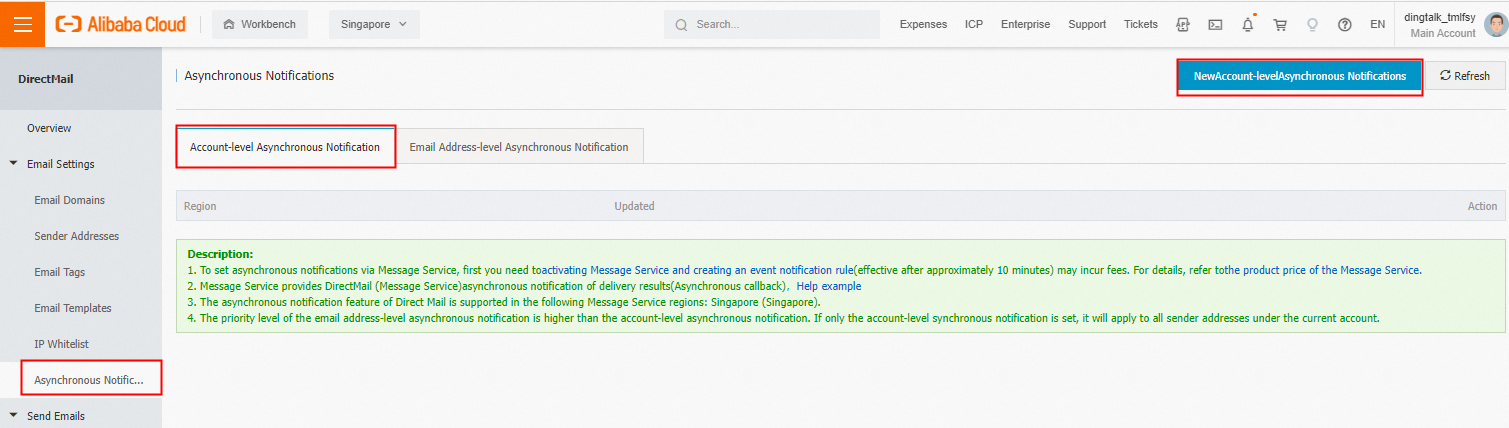Collapse the Email Settings section
Image resolution: width=1509 pixels, height=428 pixels.
pyautogui.click(x=60, y=164)
